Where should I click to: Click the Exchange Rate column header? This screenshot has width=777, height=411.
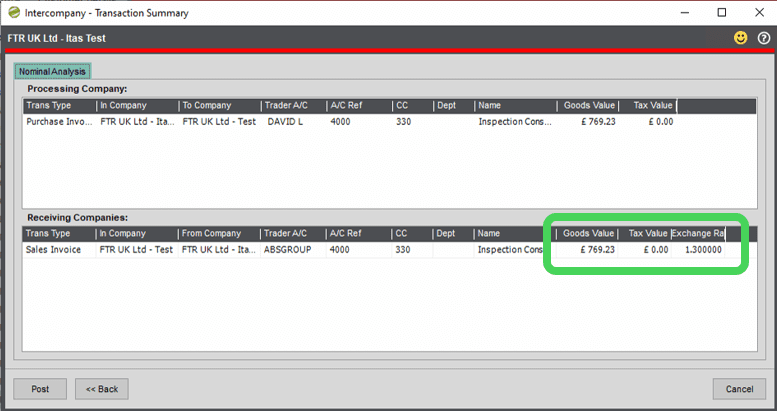click(x=698, y=234)
